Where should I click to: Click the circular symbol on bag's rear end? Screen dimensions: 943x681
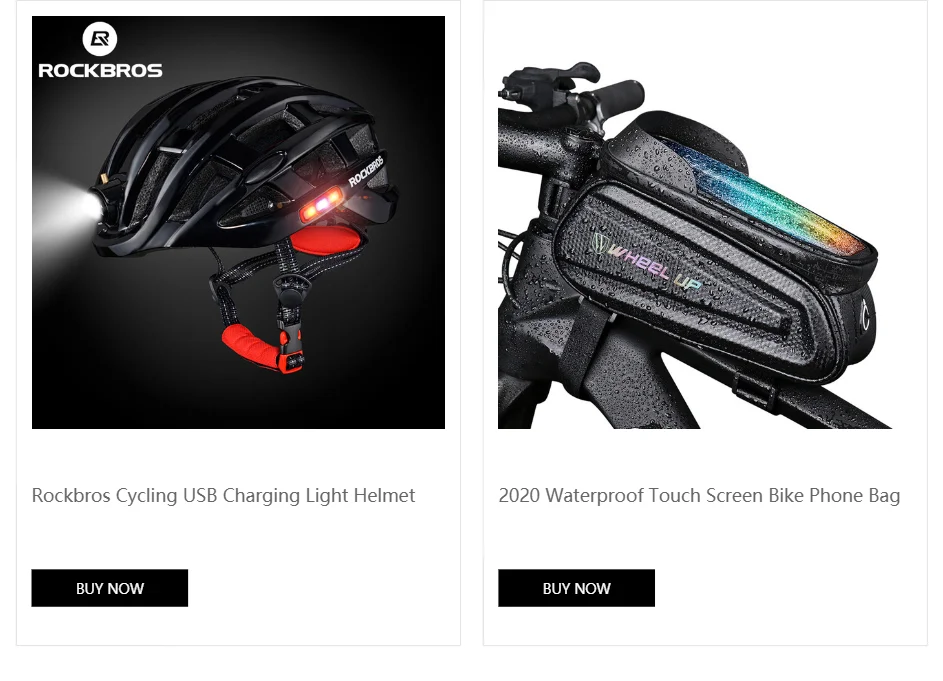coord(865,314)
